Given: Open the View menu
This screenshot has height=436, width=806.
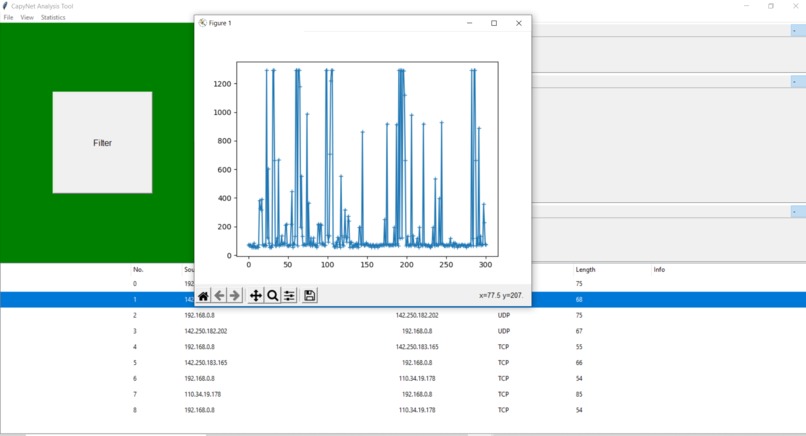Looking at the screenshot, I should [x=27, y=17].
